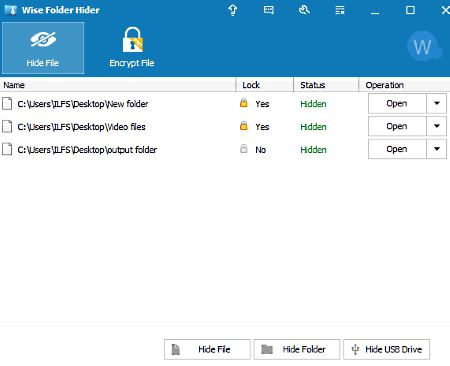Expand the dropdown arrow for New folder
This screenshot has width=450, height=366.
437,103
